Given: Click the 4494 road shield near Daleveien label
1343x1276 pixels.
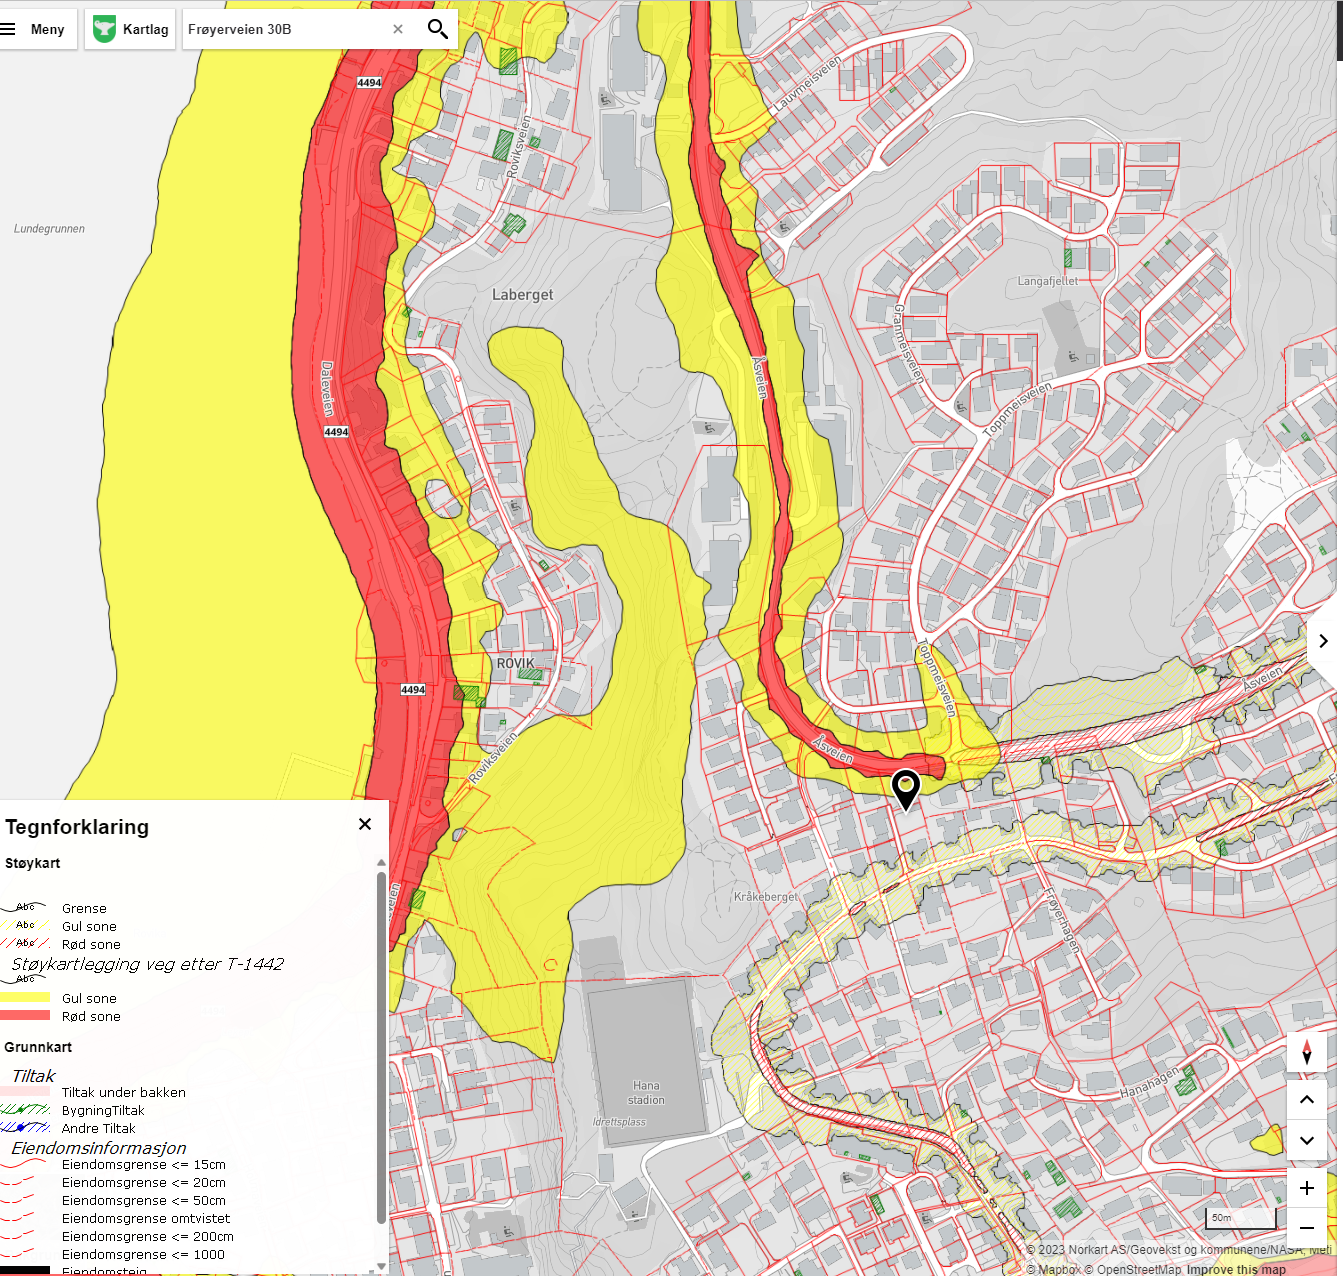Looking at the screenshot, I should coord(336,432).
